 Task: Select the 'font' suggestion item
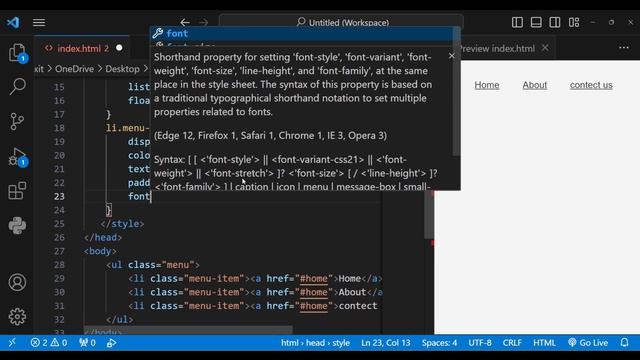(x=302, y=33)
